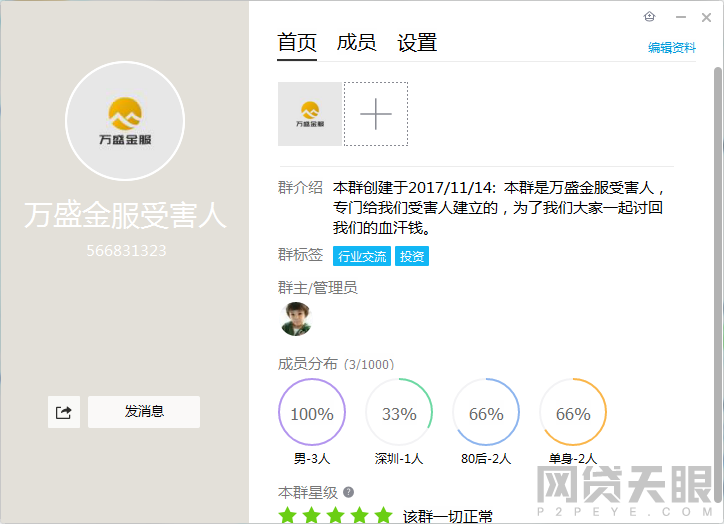
Task: Click the group name 万盛金服受害人
Action: [x=125, y=215]
